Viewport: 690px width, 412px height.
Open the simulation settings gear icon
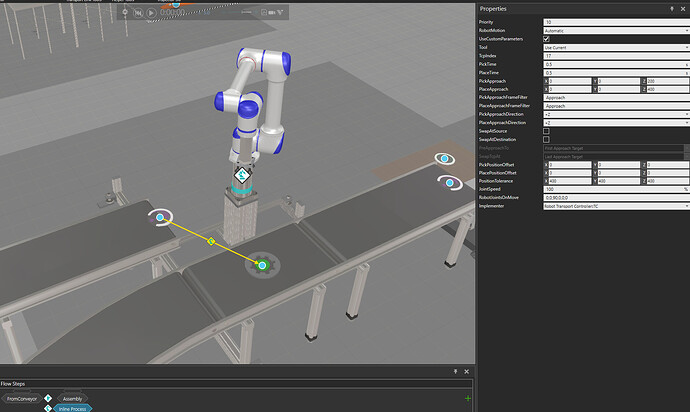point(125,12)
